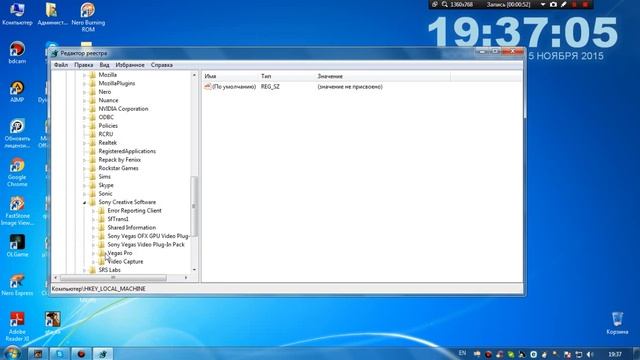Select the Sony Vegas Video Plug-In Pack key
The width and height of the screenshot is (640, 360).
click(146, 244)
